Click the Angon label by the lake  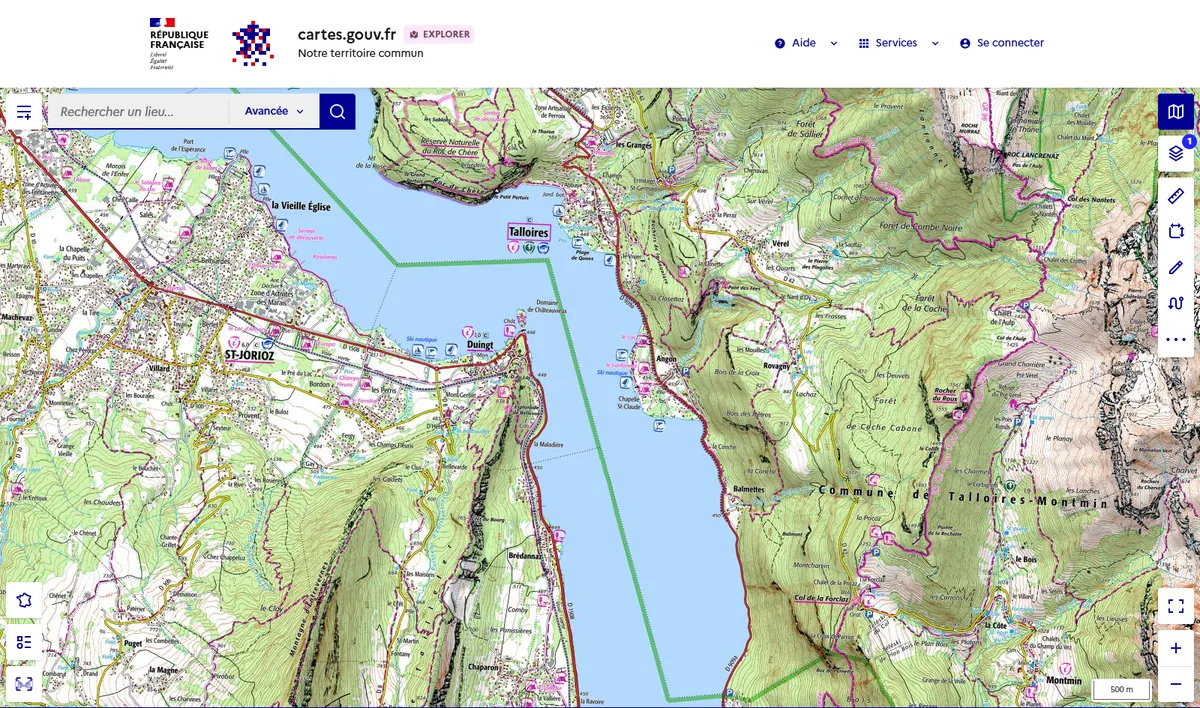(667, 358)
